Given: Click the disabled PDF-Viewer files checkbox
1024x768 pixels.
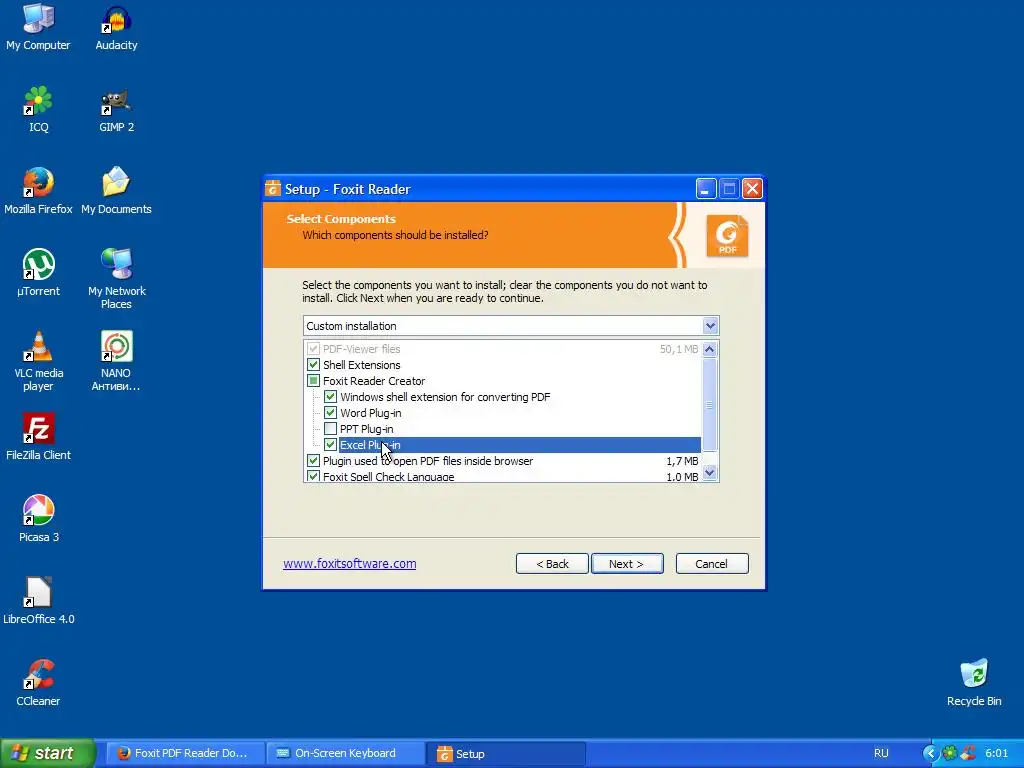Looking at the screenshot, I should click(313, 349).
